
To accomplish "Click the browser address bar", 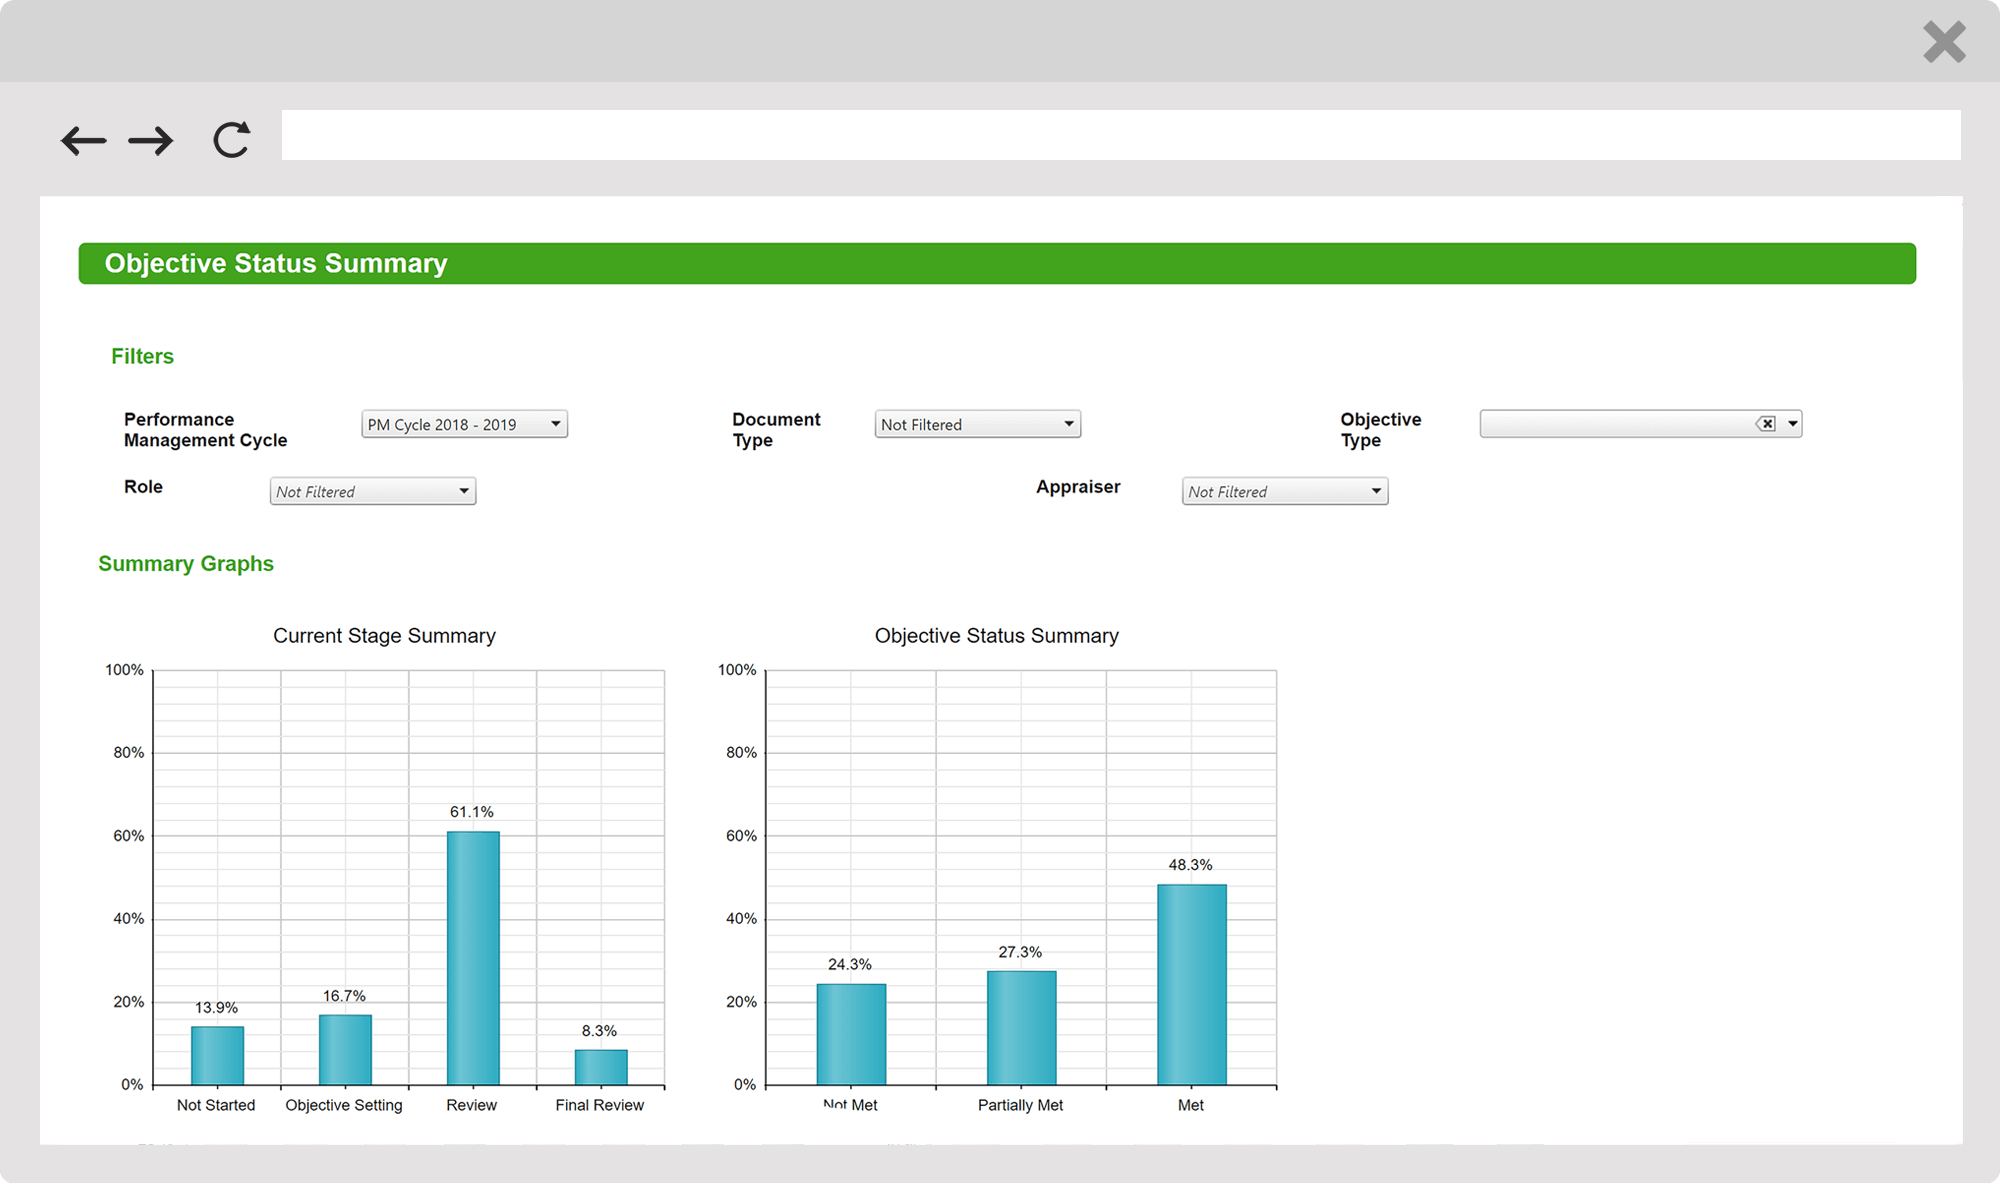I will point(1121,135).
